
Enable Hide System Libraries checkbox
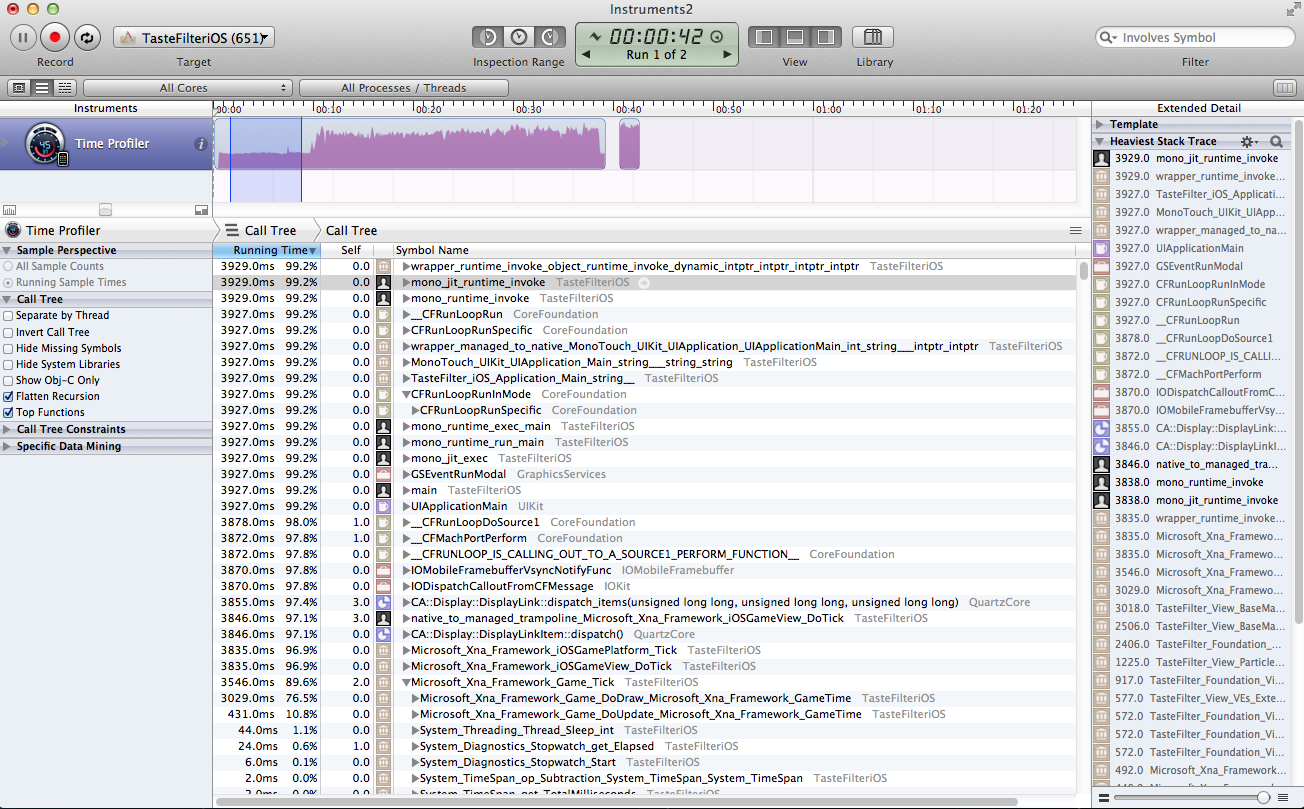(9, 364)
